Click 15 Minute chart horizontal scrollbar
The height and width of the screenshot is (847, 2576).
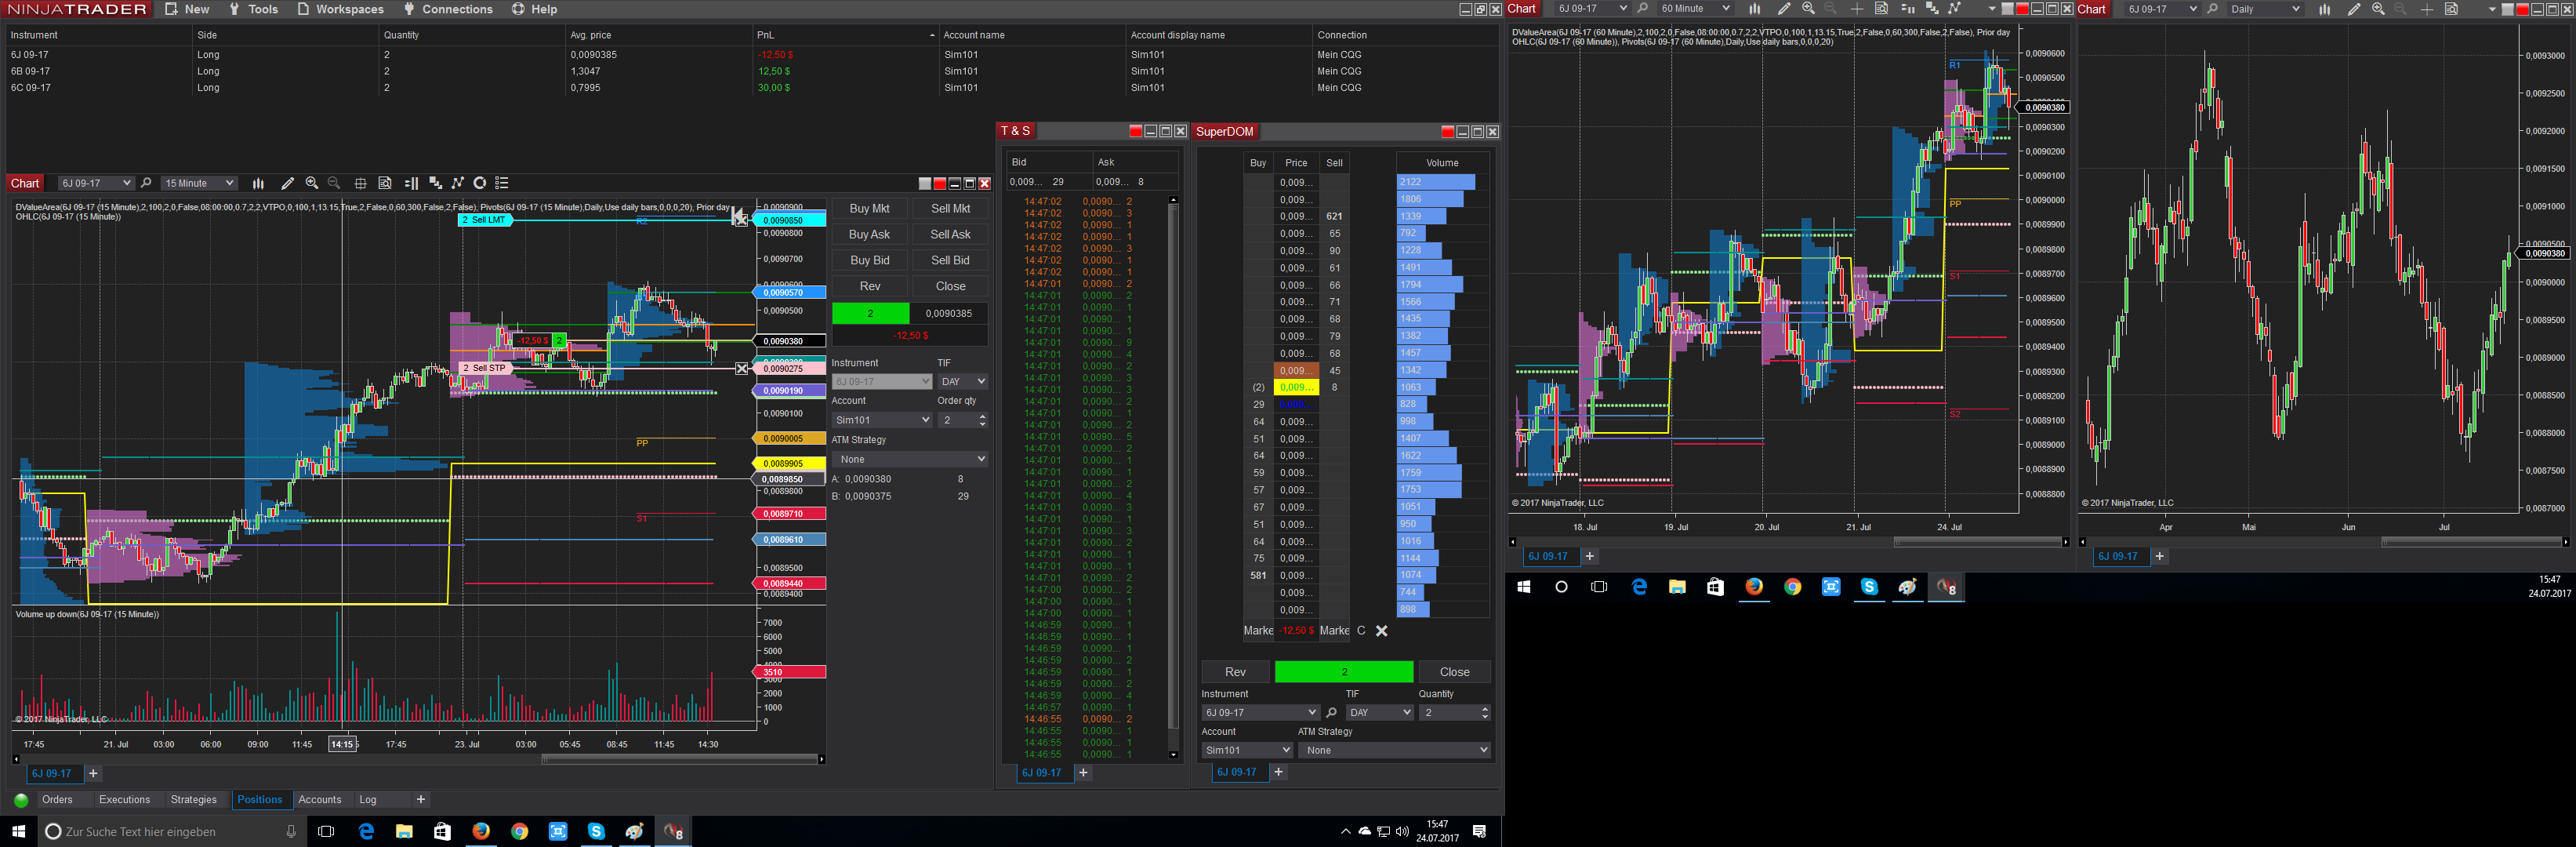pos(680,760)
